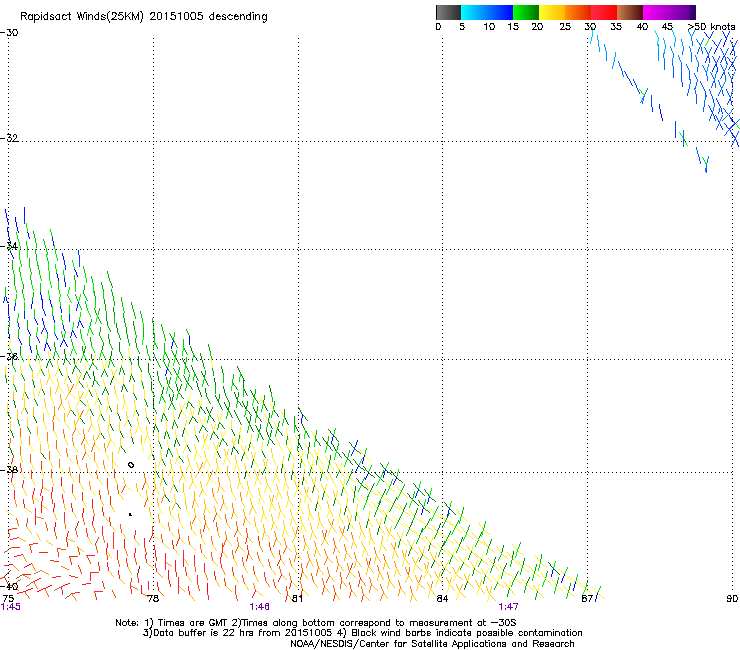Click the longitude label '81'
This screenshot has width=740, height=650.
click(297, 599)
